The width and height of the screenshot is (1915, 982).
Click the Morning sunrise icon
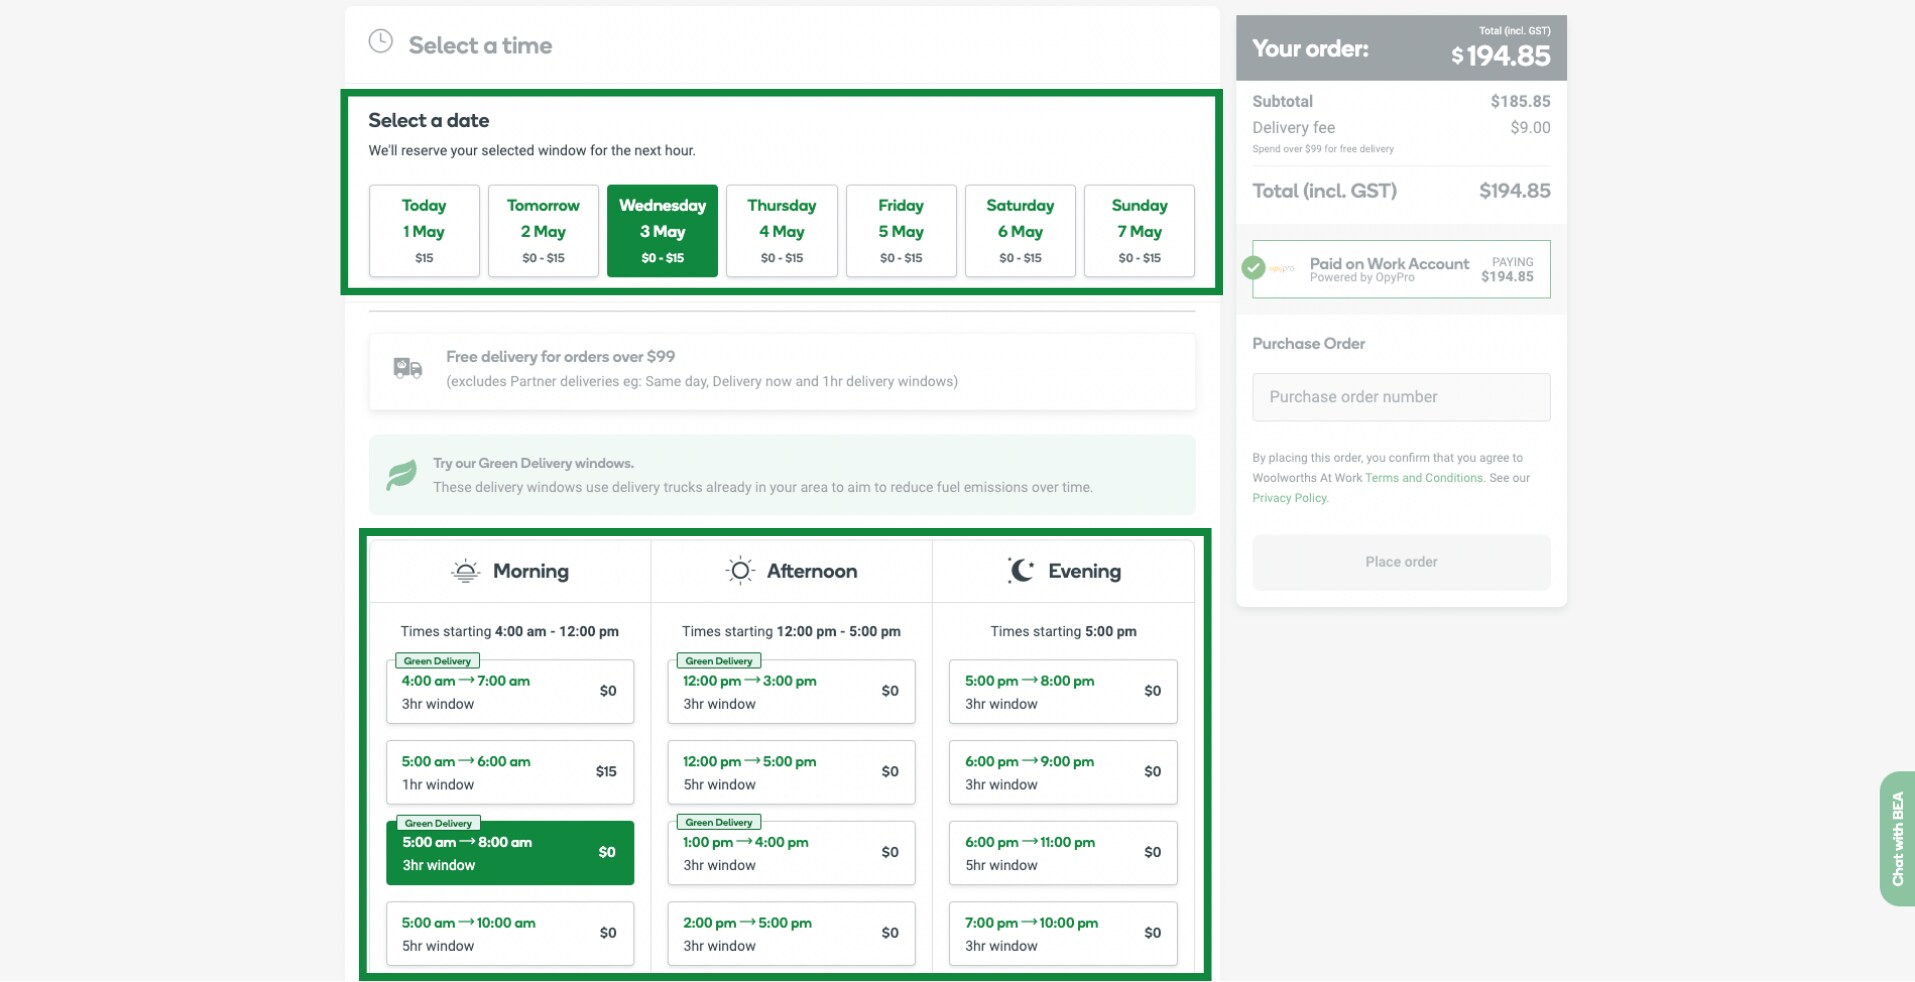tap(465, 569)
